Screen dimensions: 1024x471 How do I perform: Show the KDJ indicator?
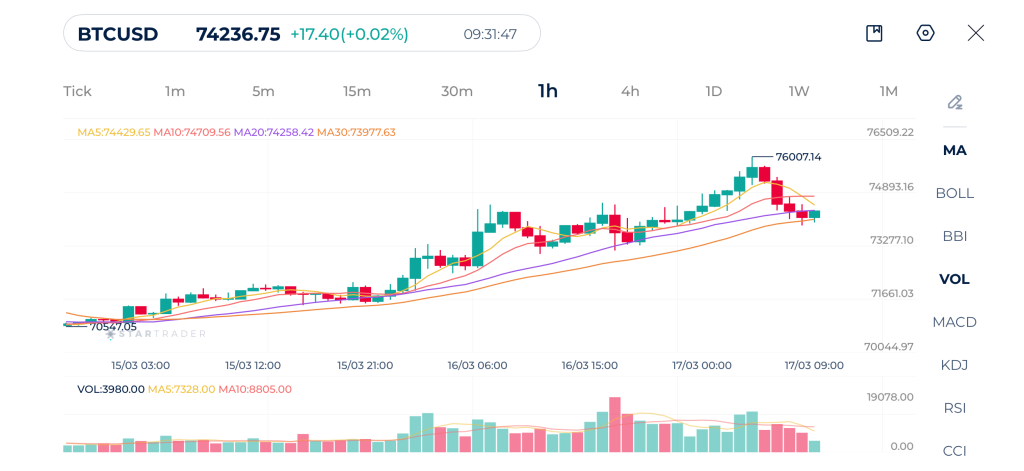[x=955, y=365]
